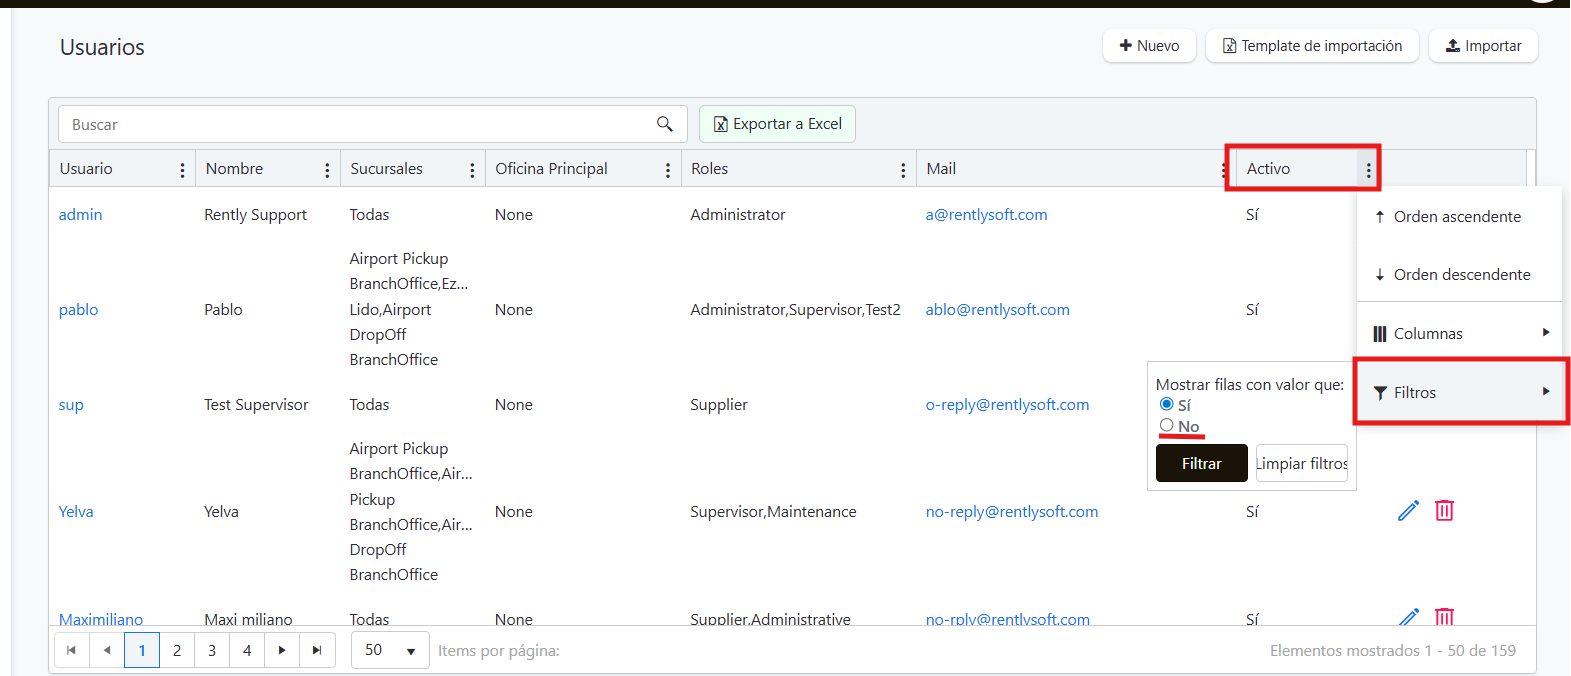Click the red trash icon for Yelva
Screen dimensions: 1571x676
click(x=1444, y=511)
